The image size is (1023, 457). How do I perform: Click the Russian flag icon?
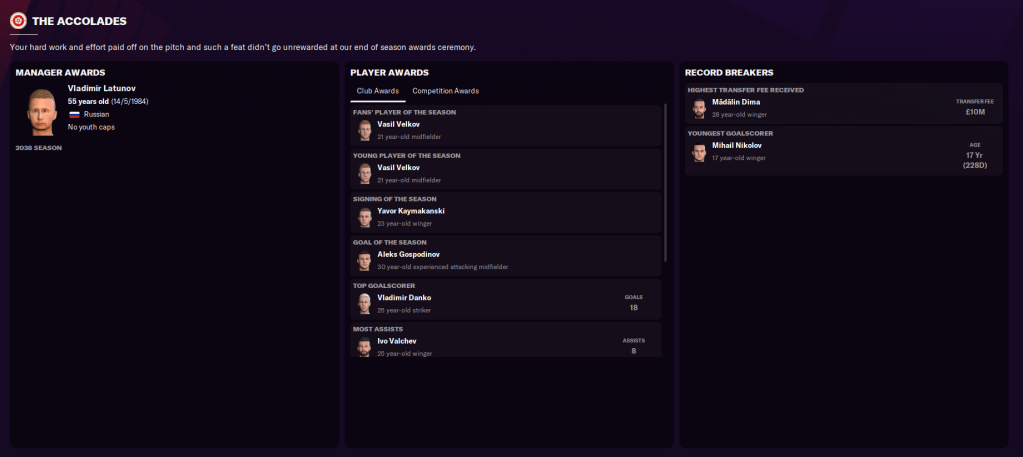pyautogui.click(x=73, y=114)
